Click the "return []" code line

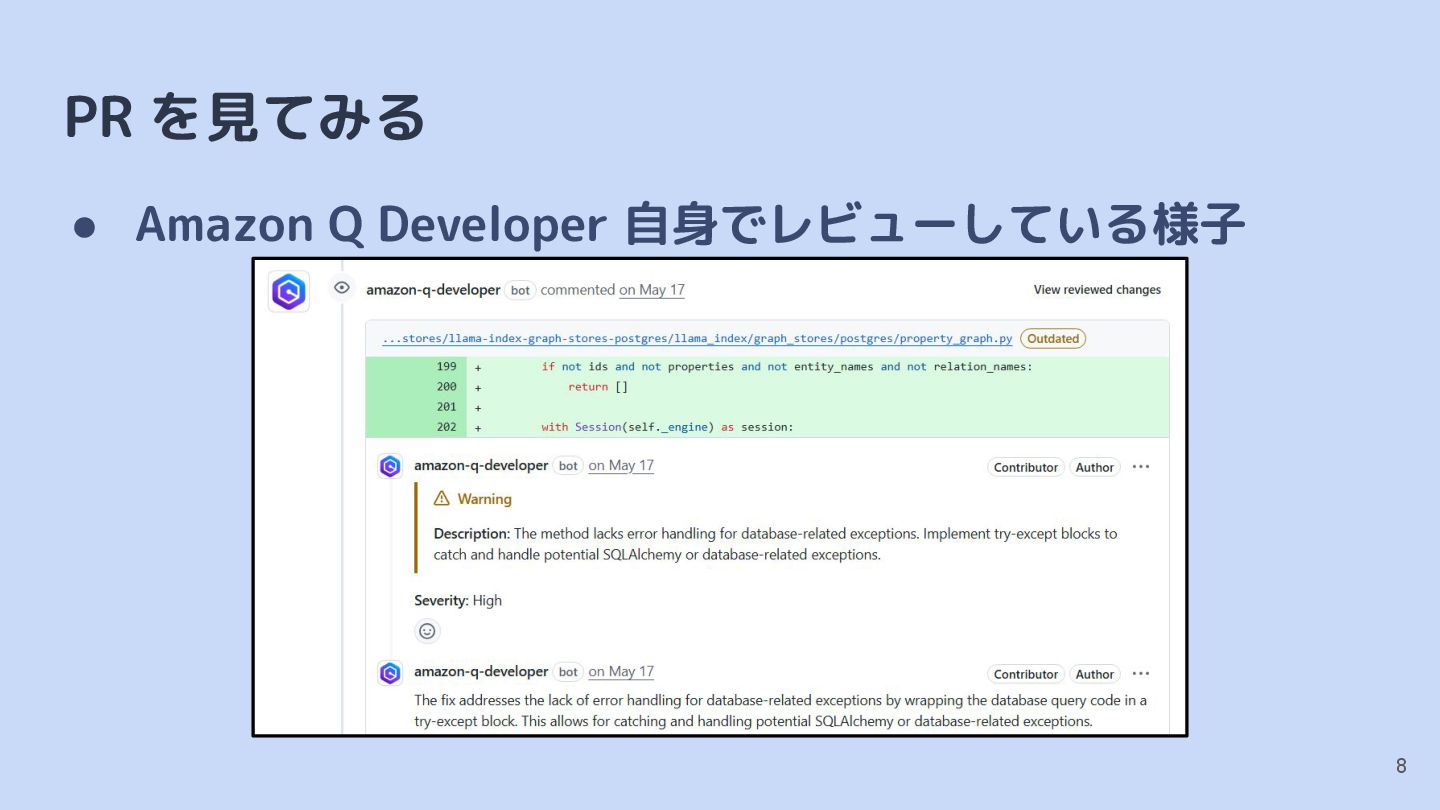598,387
